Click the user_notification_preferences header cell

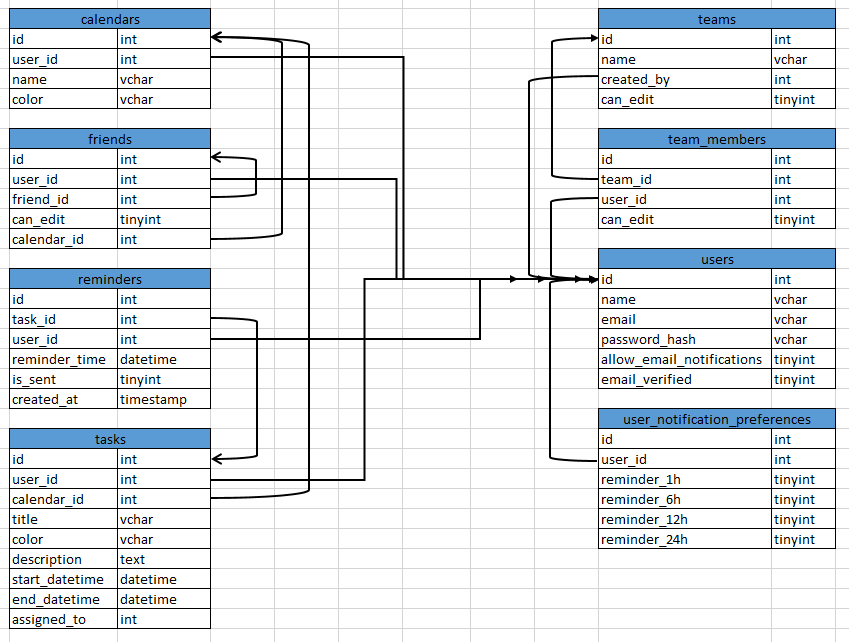click(716, 419)
